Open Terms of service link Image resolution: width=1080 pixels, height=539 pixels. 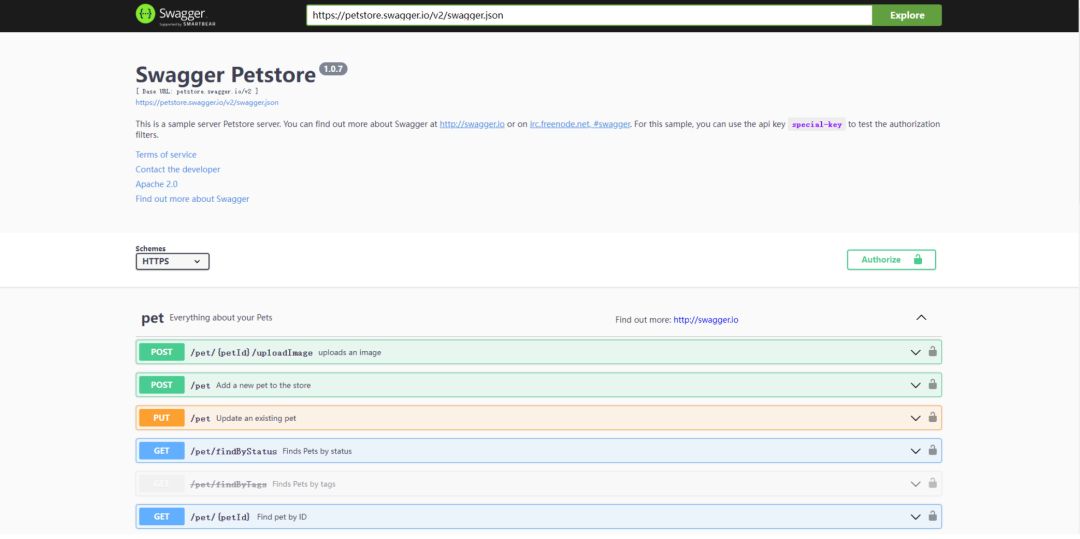[x=166, y=155]
